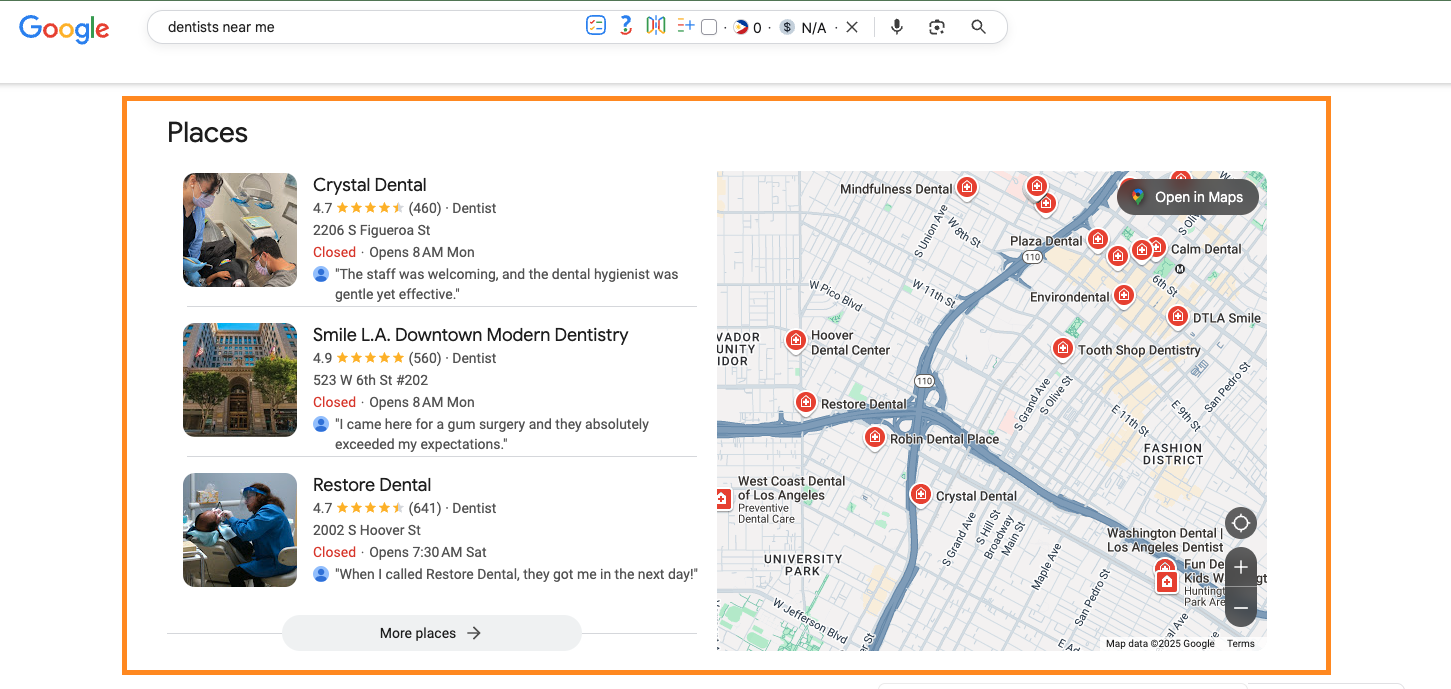Click the Smile L.A. building photo thumbnail
Screen dimensions: 1451x689
[x=240, y=380]
